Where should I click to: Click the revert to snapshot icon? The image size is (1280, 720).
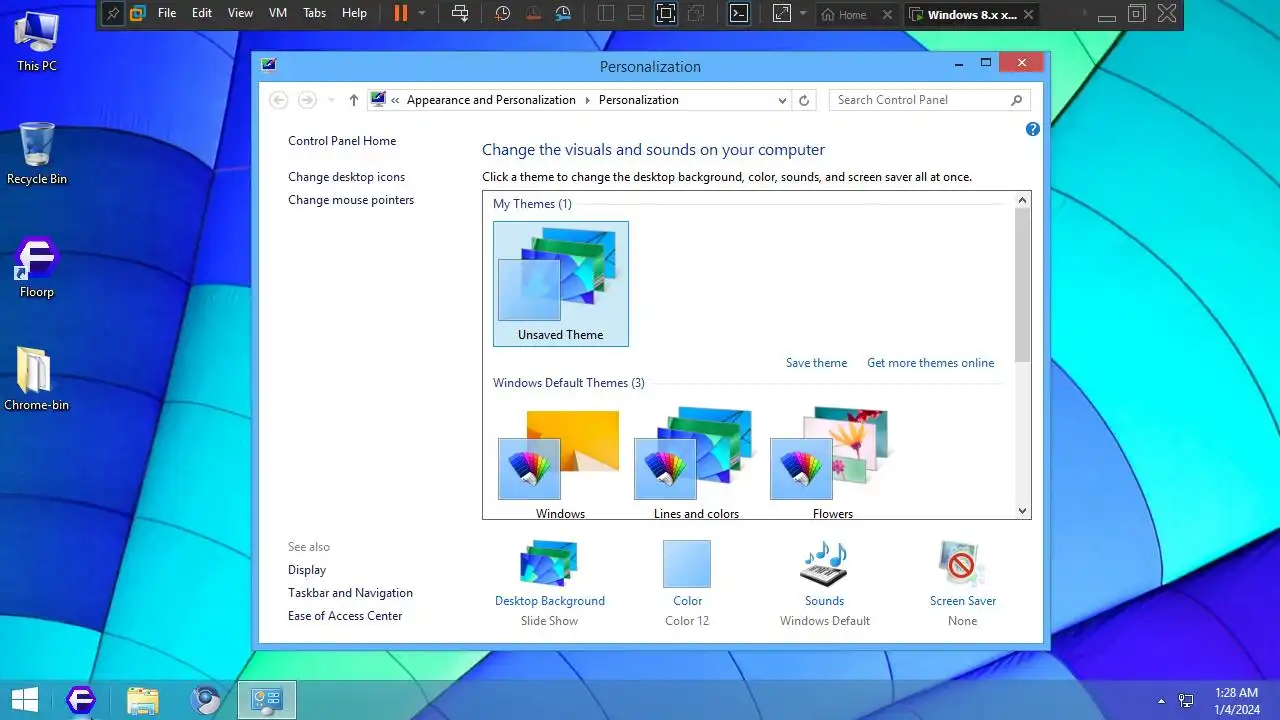coord(533,14)
